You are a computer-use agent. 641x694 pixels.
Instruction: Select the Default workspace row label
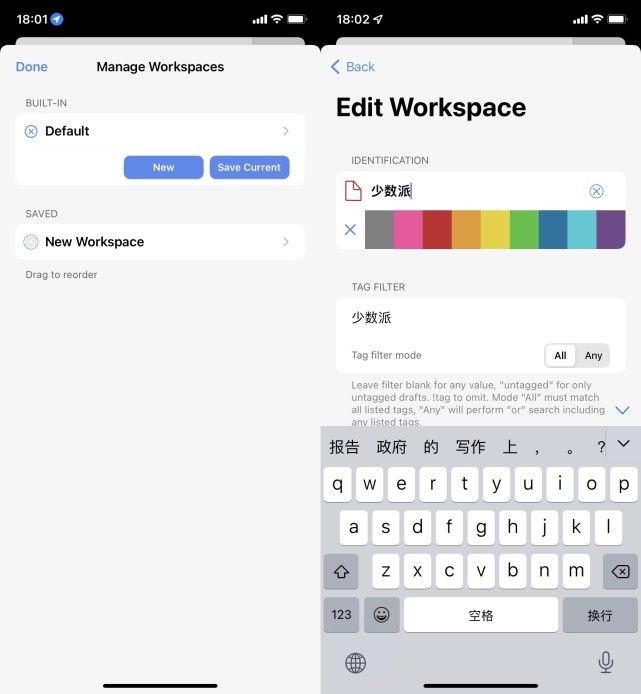(x=67, y=131)
